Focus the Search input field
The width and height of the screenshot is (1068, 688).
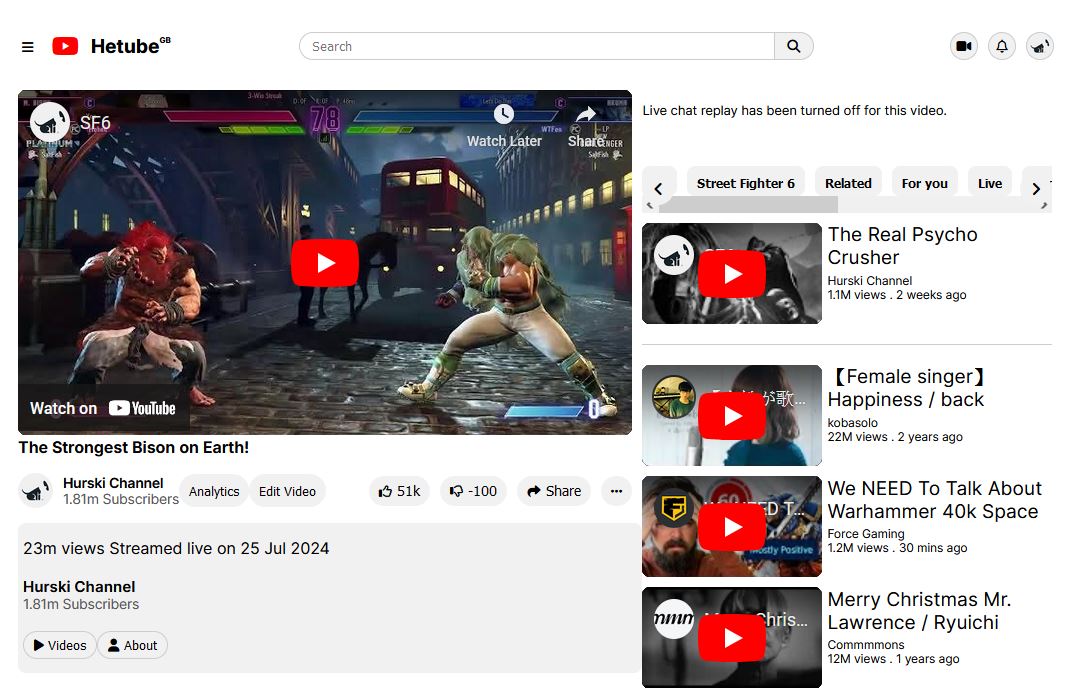click(537, 46)
